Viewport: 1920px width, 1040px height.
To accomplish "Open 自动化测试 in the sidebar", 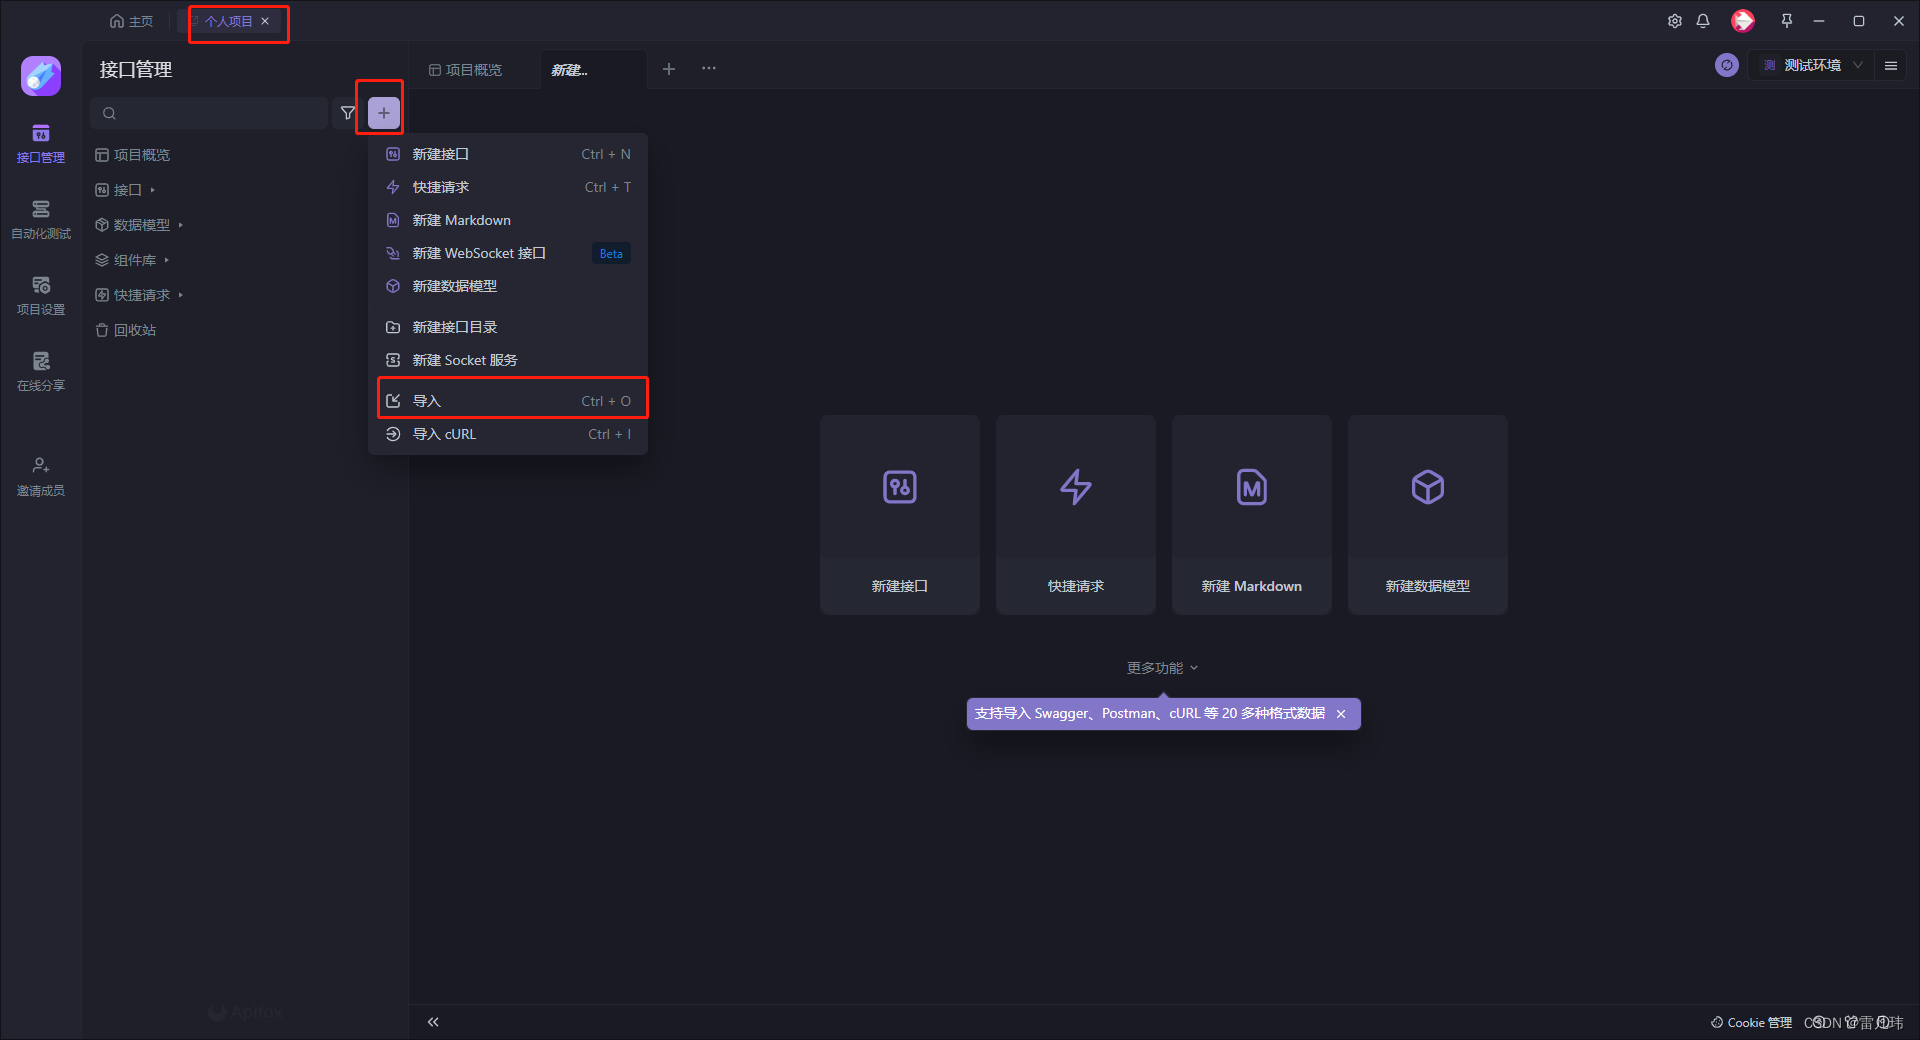I will tap(41, 221).
